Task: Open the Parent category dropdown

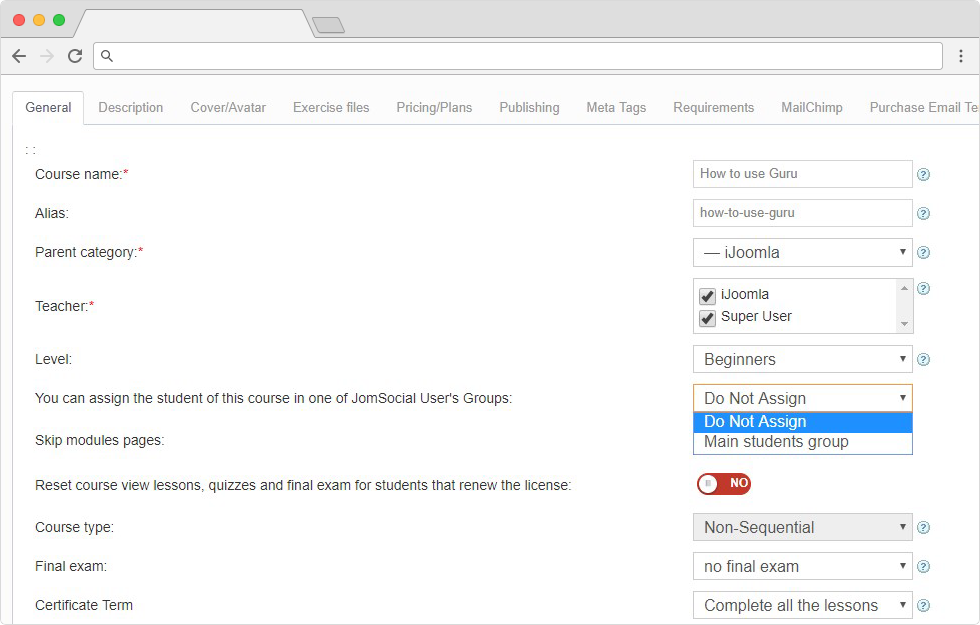Action: click(802, 253)
